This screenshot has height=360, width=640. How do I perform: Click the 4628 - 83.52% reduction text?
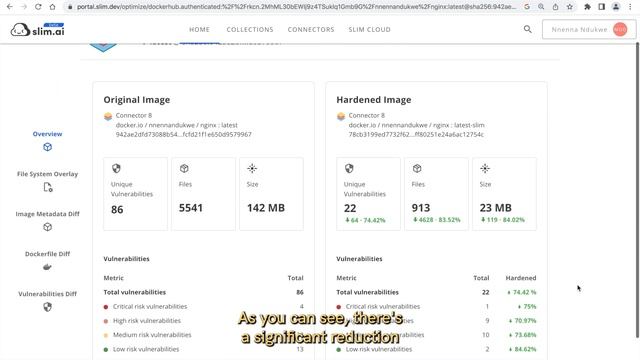437,220
